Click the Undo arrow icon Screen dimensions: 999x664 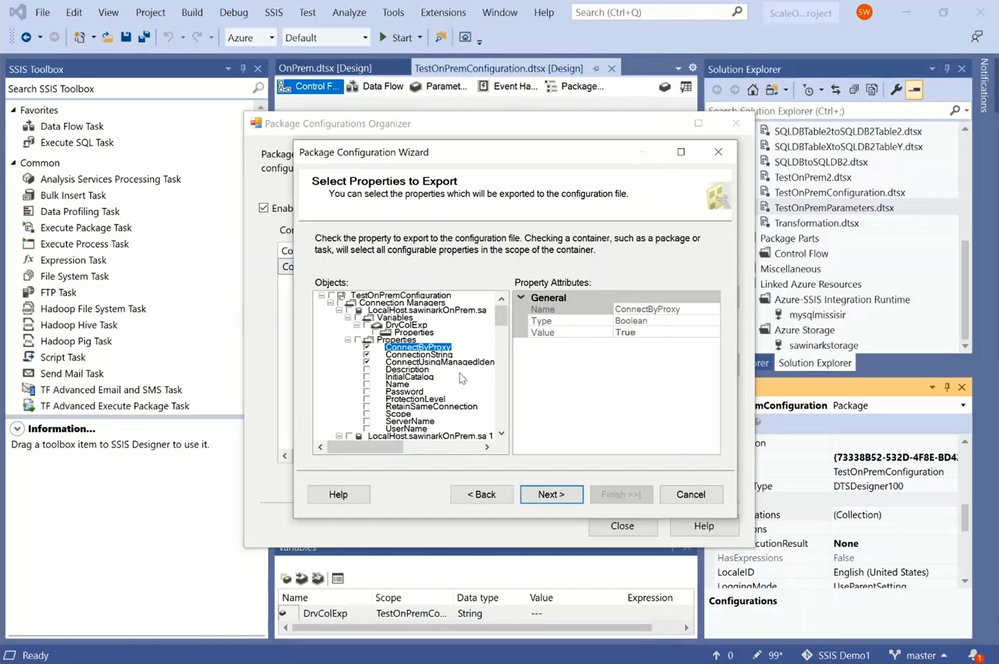pyautogui.click(x=168, y=38)
